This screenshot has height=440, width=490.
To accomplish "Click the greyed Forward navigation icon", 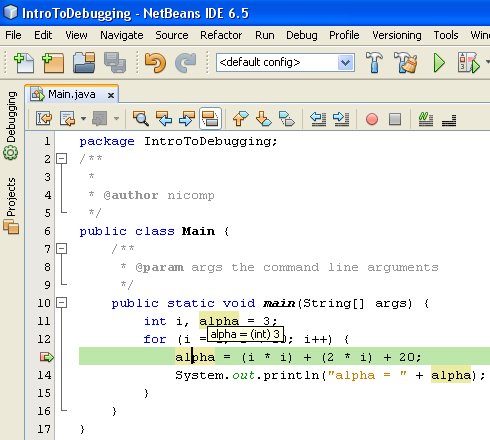I will tap(100, 119).
